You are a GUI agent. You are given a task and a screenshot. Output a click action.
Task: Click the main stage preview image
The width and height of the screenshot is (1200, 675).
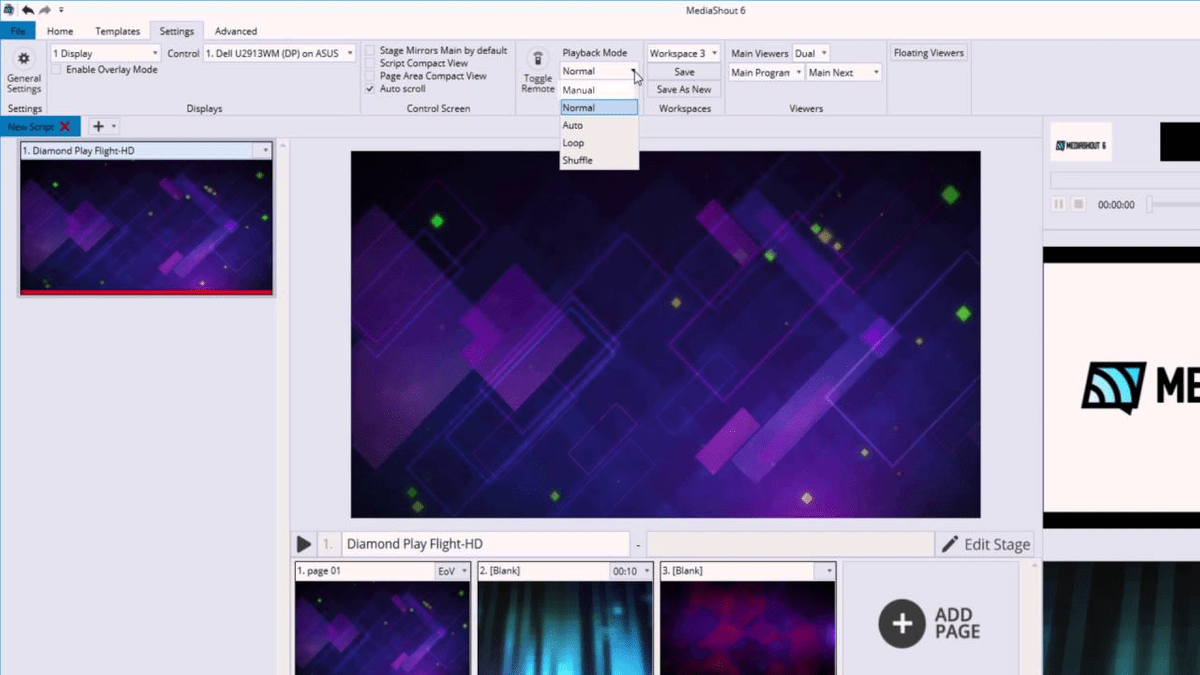pos(665,334)
